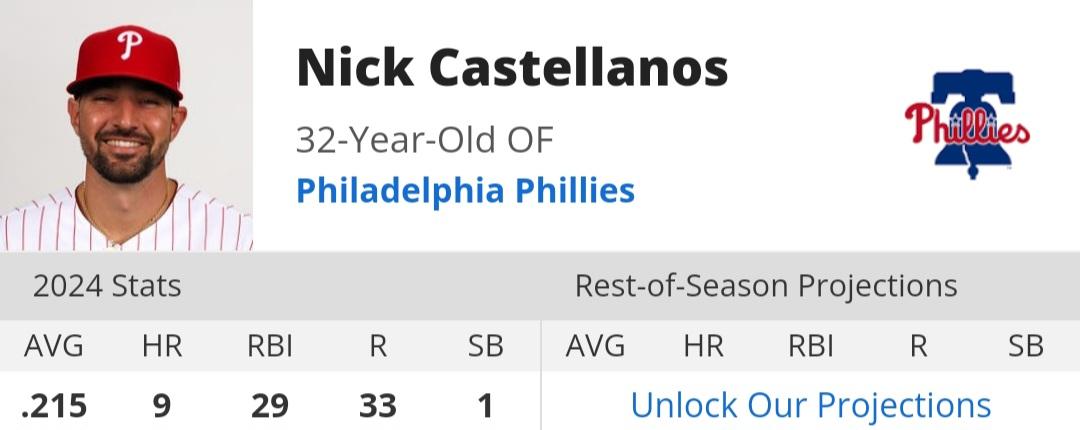Viewport: 1080px width, 430px height.
Task: Click HR header under Rest-of-Season Projections
Action: [x=703, y=346]
